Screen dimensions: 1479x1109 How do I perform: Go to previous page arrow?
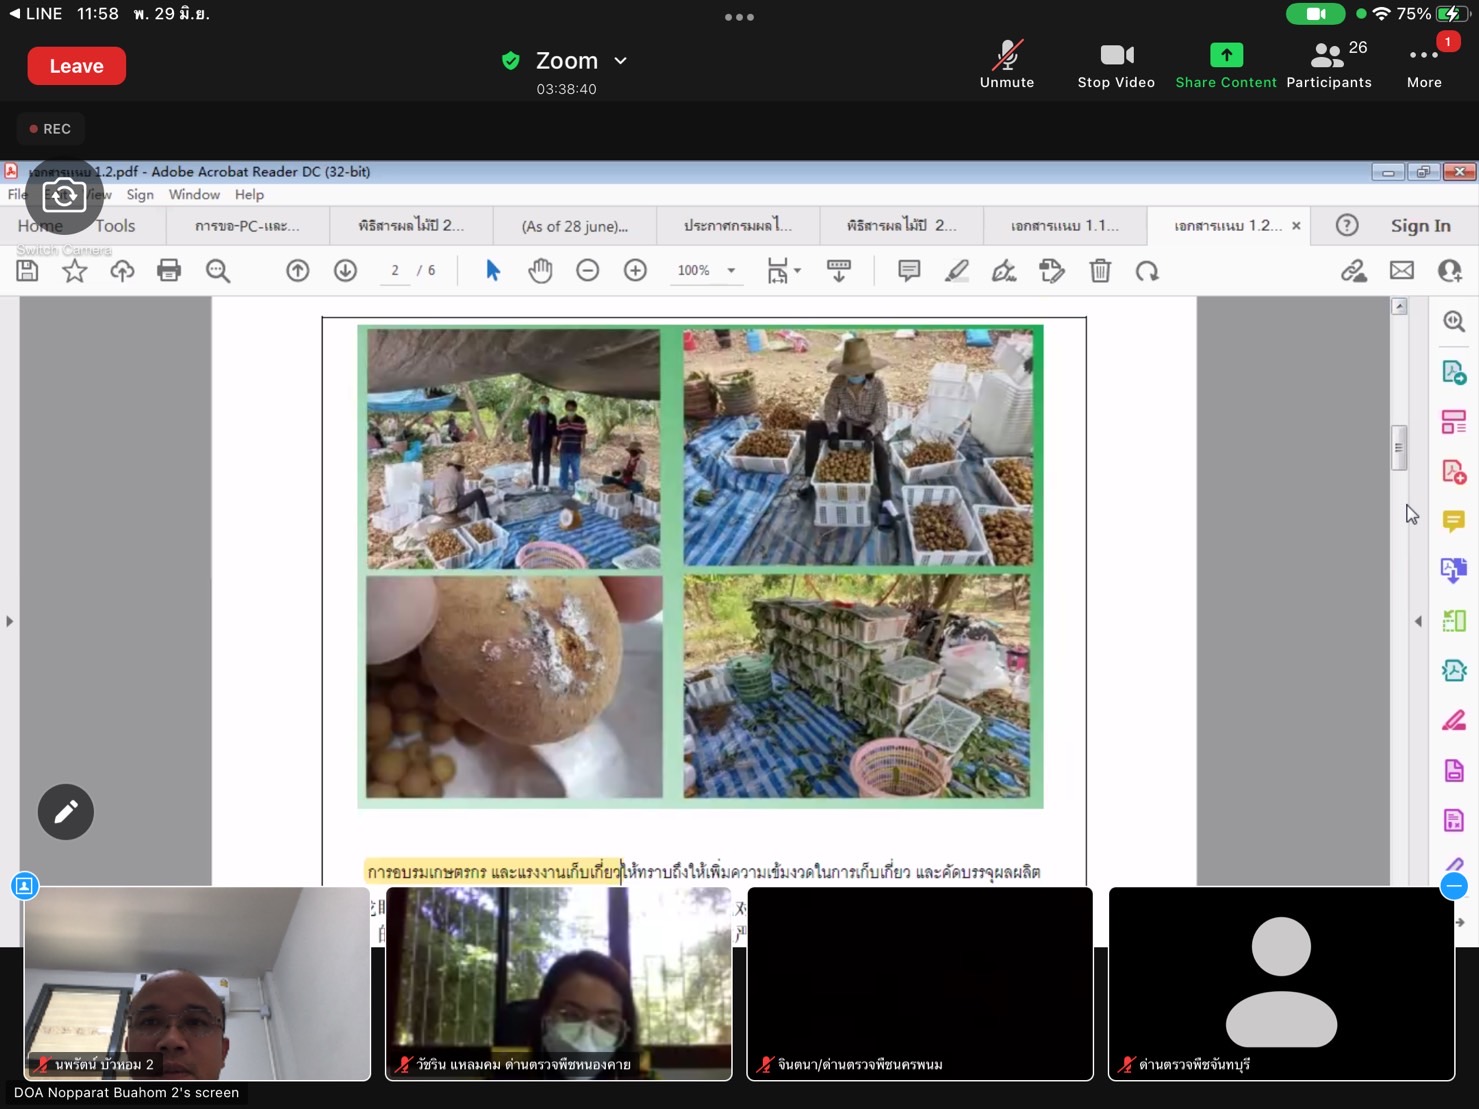click(298, 271)
